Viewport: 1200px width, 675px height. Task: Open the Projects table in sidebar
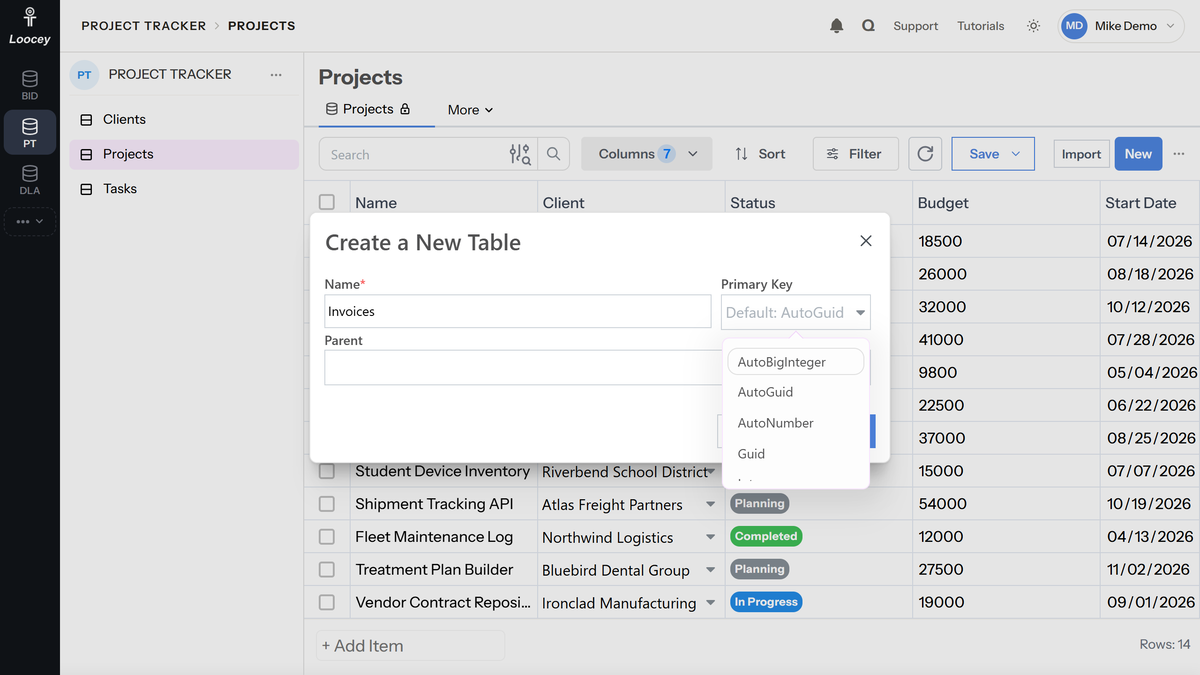184,154
